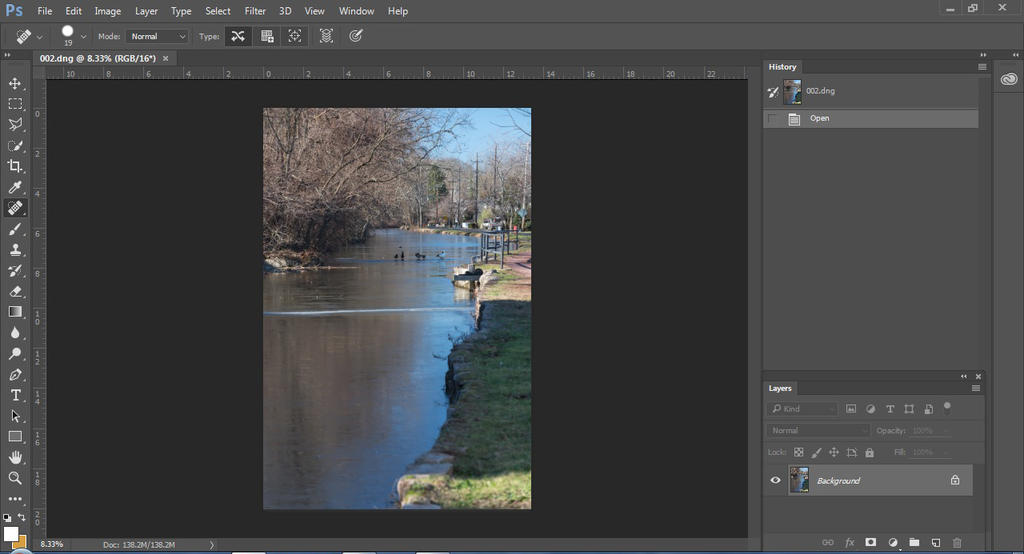Select the Open history state
1024x554 pixels.
[819, 118]
